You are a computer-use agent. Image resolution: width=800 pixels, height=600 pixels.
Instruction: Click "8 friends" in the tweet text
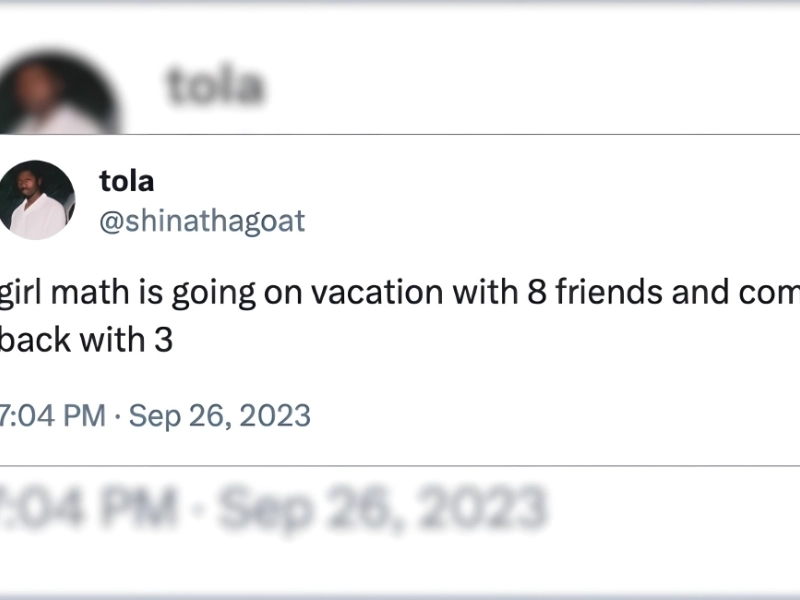[594, 293]
